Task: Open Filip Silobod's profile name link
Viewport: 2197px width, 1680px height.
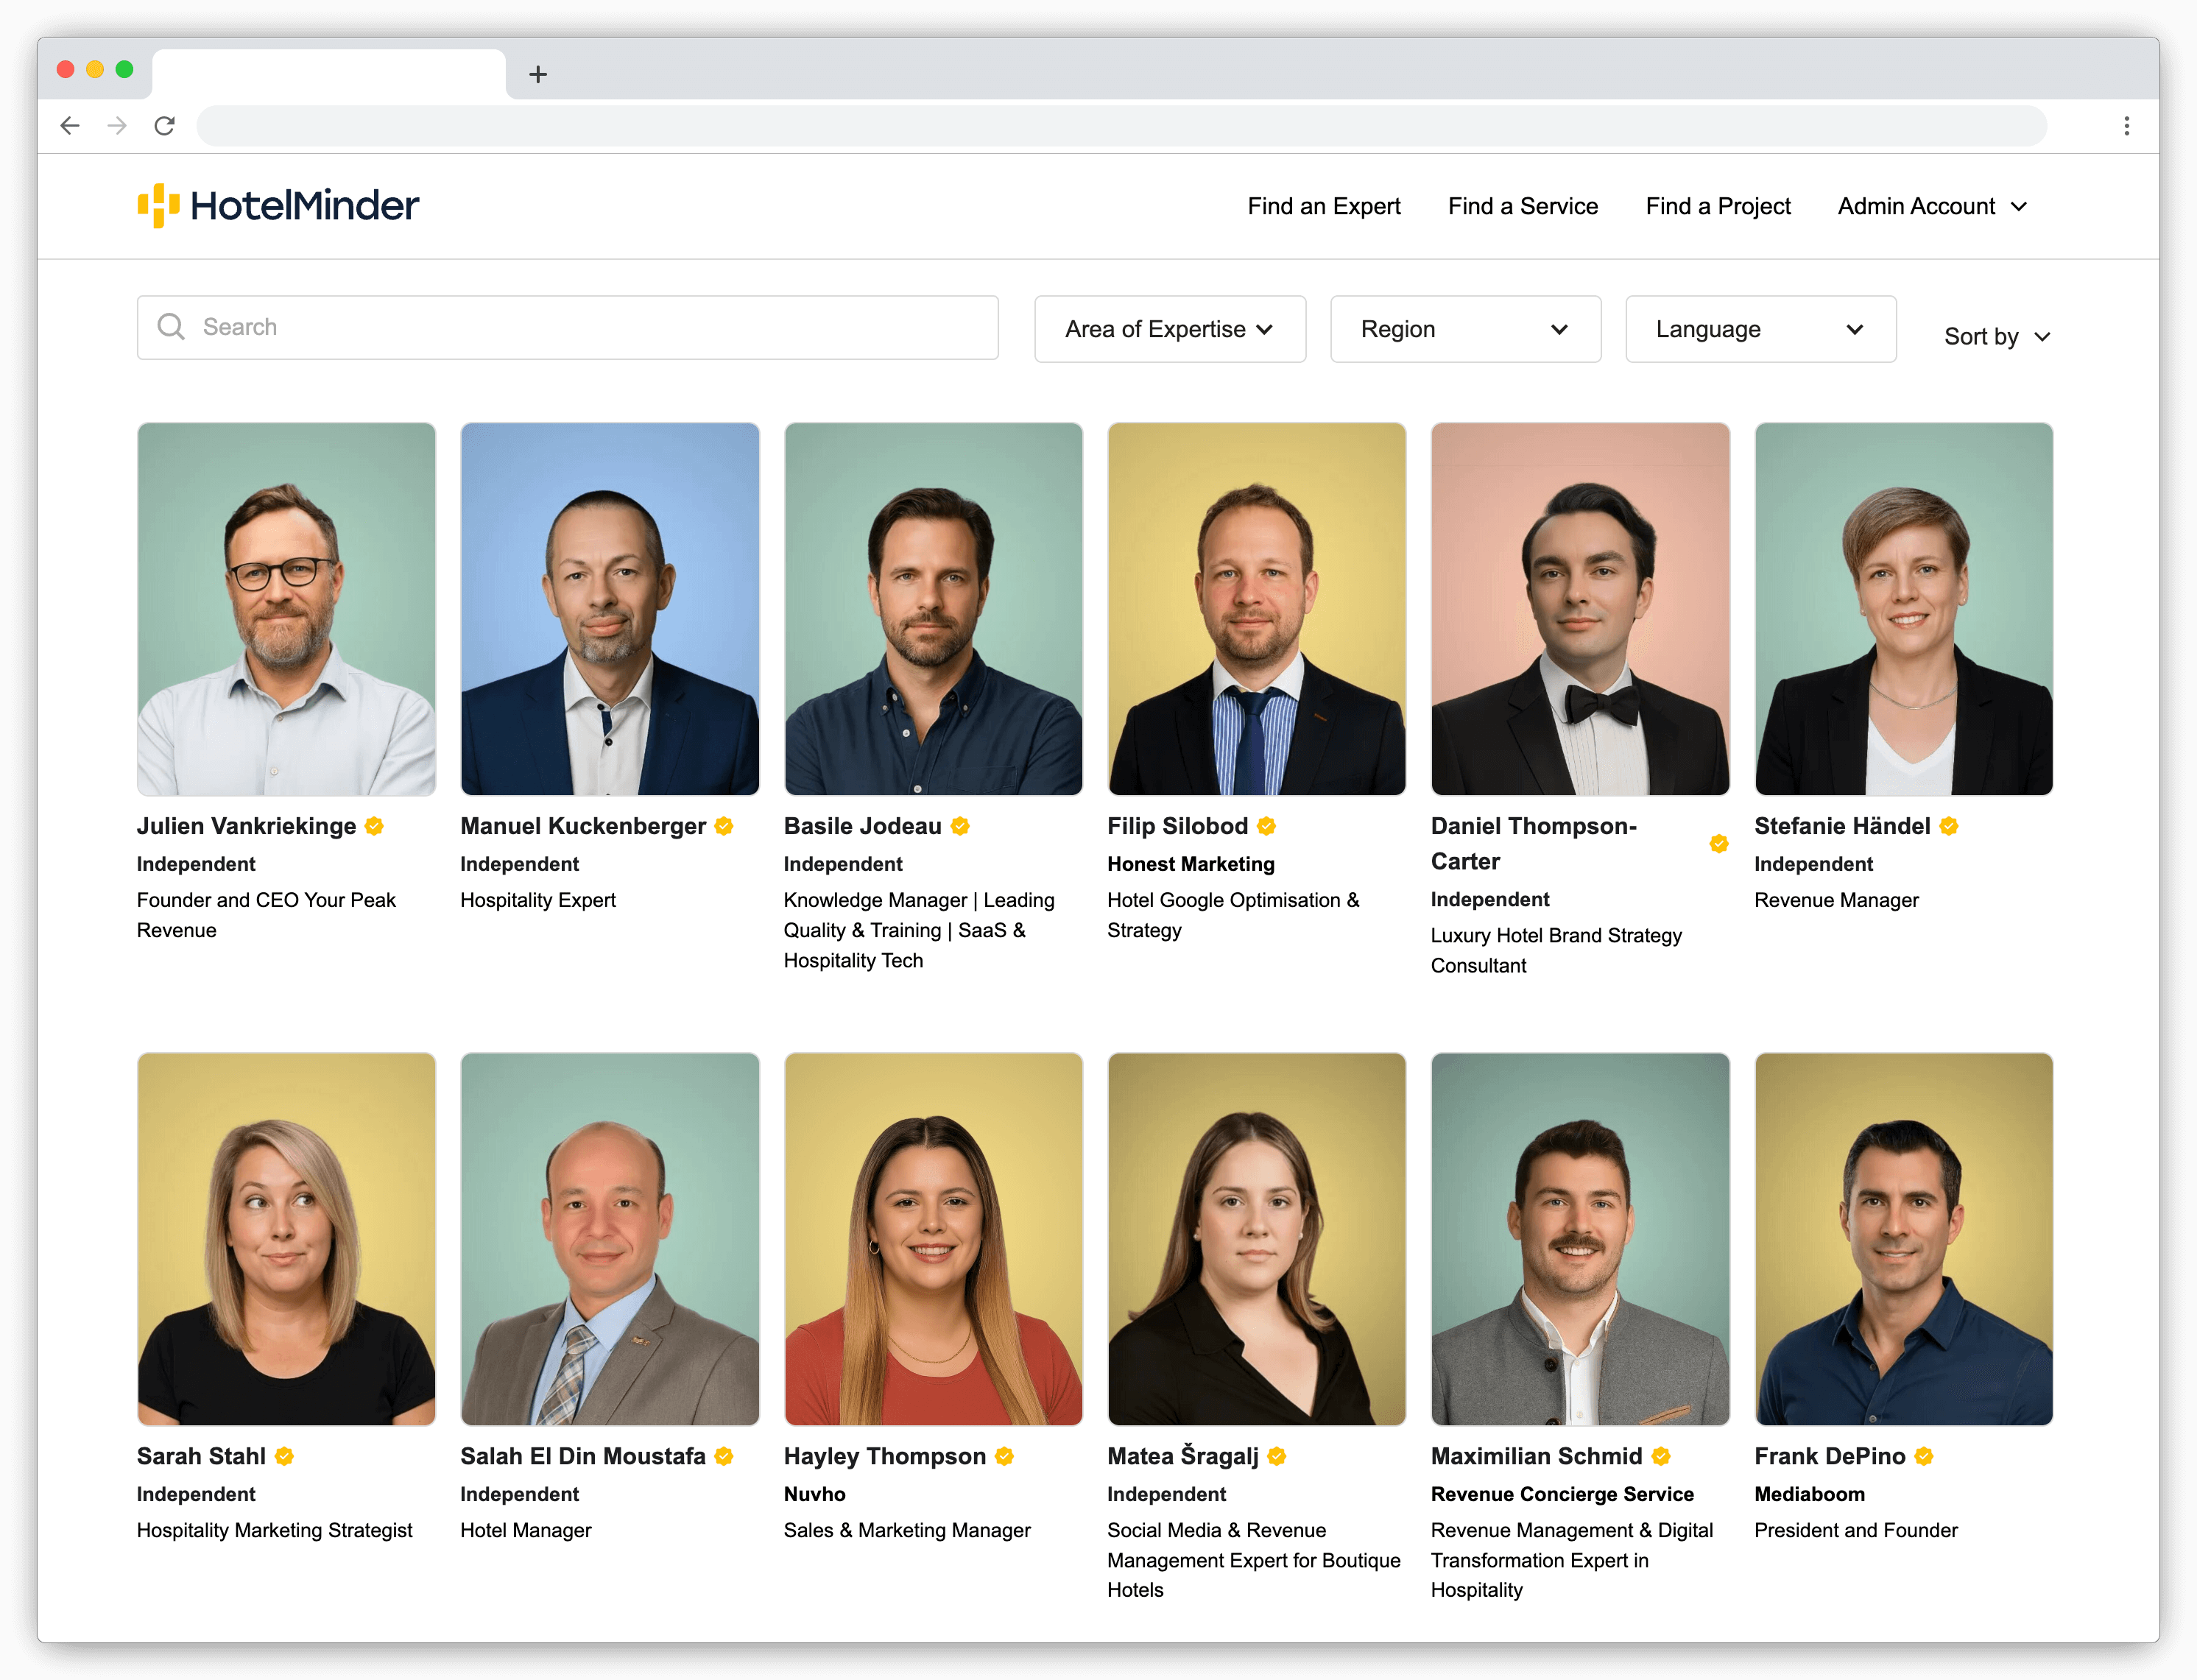Action: pos(1177,826)
